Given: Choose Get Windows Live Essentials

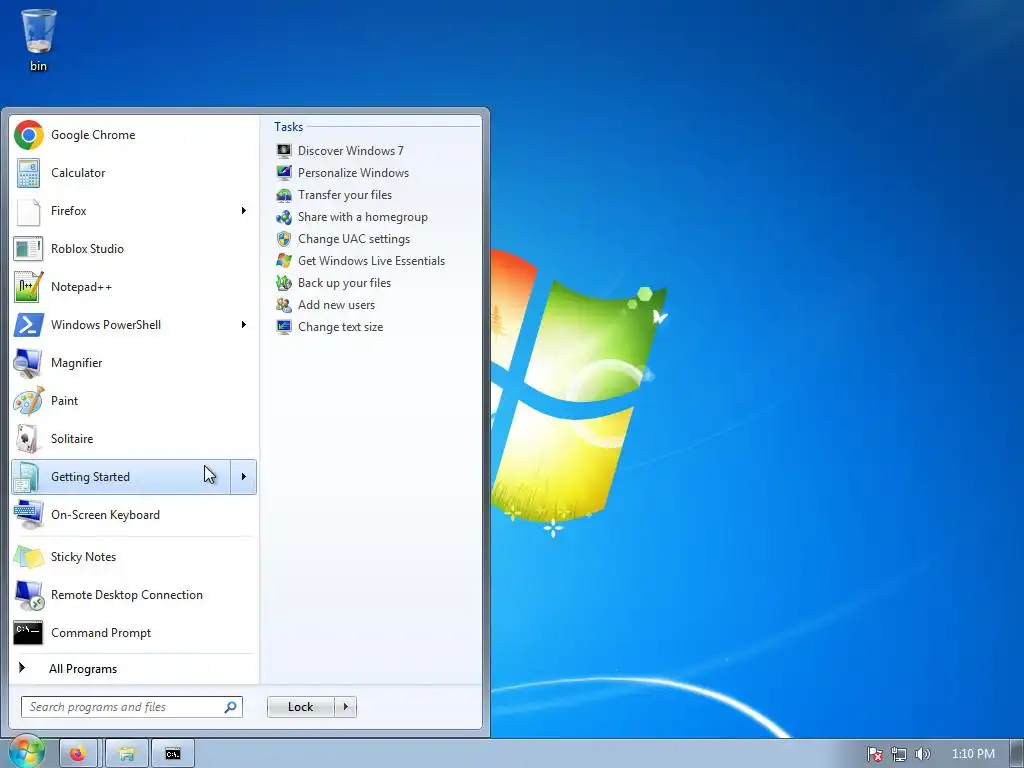Looking at the screenshot, I should pos(371,261).
